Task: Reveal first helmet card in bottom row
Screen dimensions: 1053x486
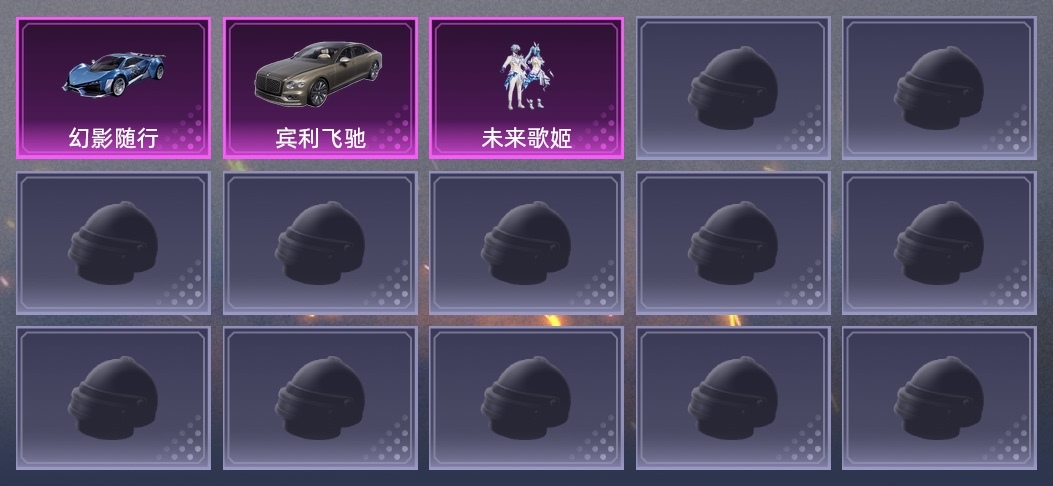Action: [x=113, y=398]
